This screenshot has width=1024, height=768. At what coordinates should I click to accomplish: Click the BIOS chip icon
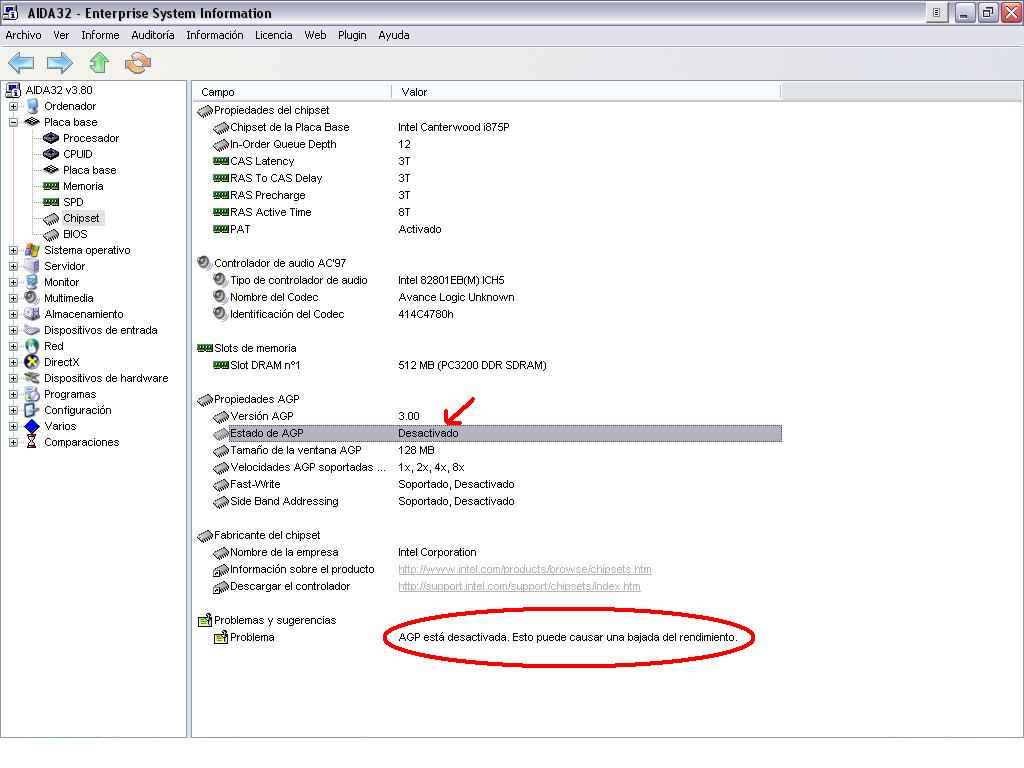tap(51, 234)
